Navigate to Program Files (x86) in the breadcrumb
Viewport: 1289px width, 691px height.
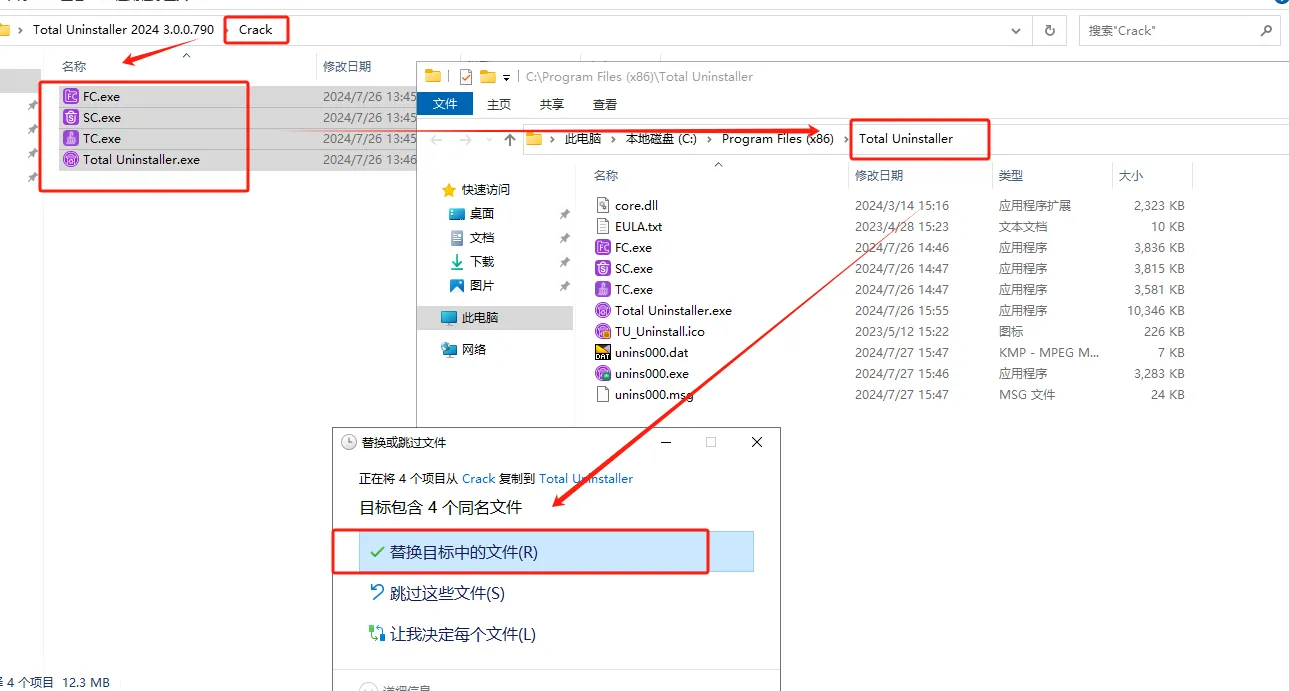[778, 139]
